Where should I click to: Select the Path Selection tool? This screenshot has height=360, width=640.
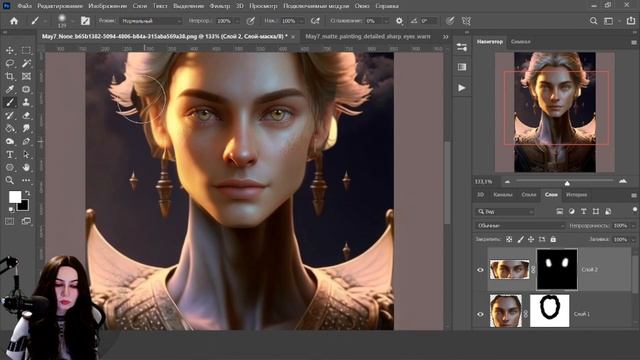pyautogui.click(x=26, y=155)
